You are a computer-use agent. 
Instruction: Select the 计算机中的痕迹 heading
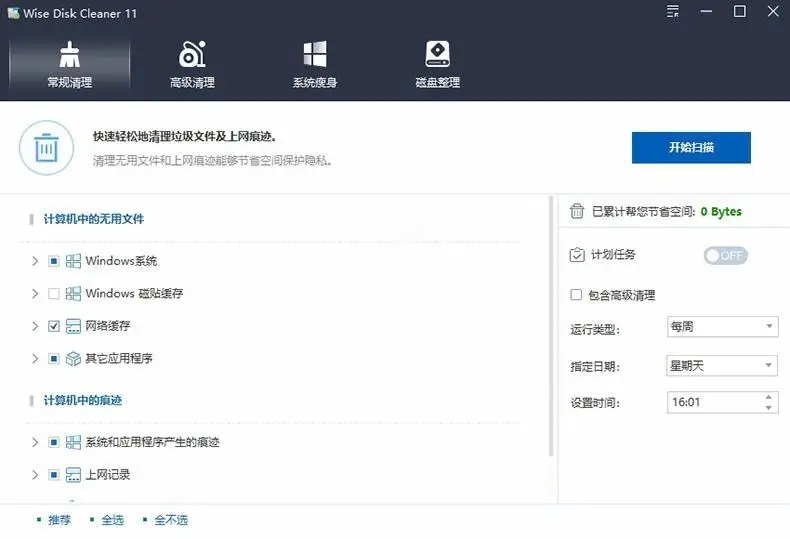pos(83,400)
